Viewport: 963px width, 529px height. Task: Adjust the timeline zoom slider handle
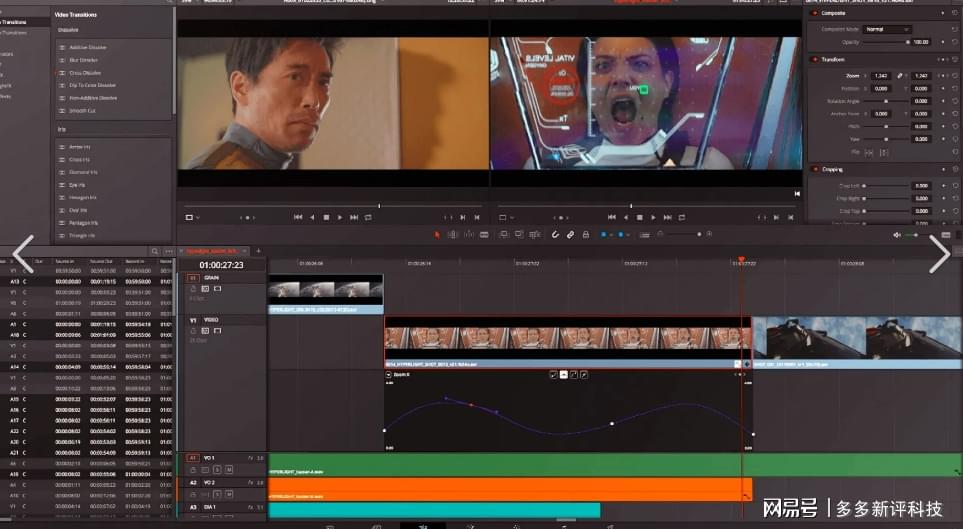699,234
